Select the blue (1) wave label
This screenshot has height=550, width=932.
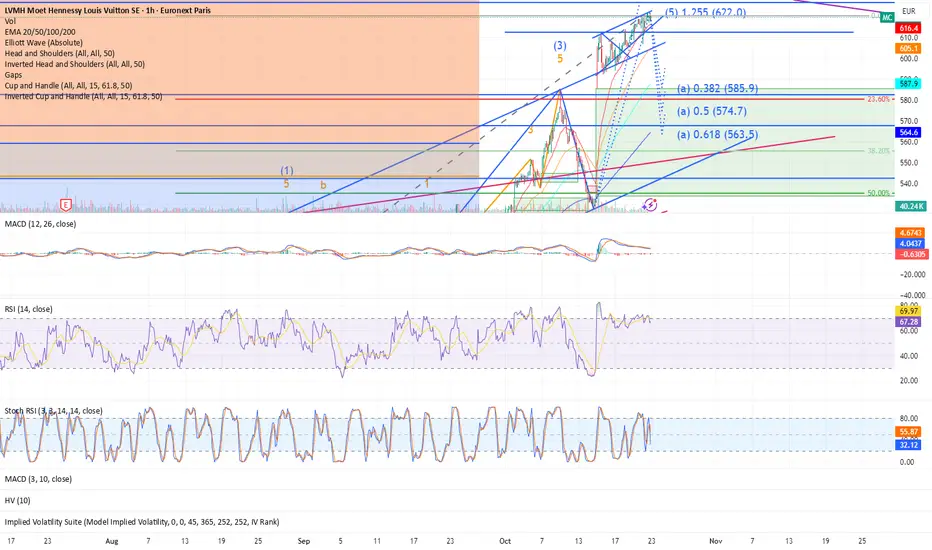point(286,171)
